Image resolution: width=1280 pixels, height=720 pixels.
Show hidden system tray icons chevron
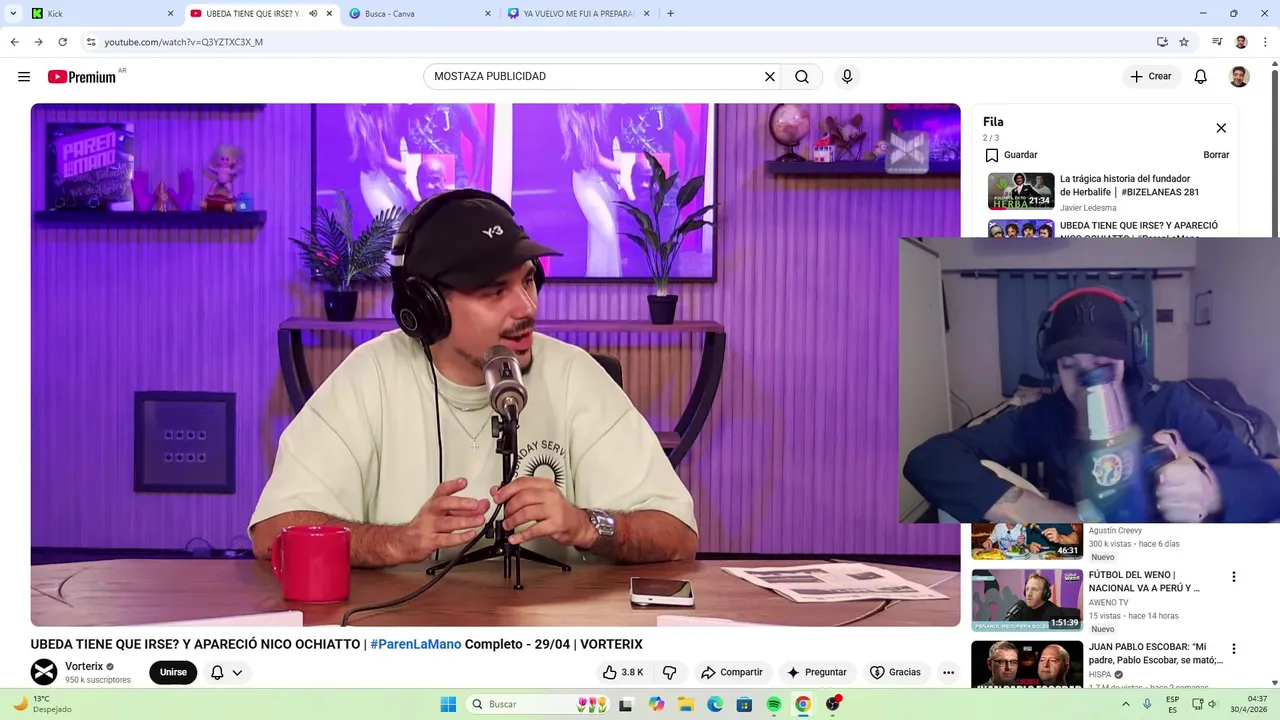[1126, 704]
